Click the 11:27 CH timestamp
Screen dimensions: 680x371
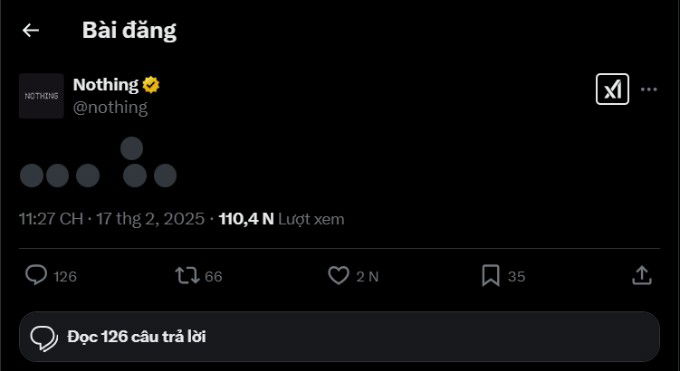click(51, 219)
